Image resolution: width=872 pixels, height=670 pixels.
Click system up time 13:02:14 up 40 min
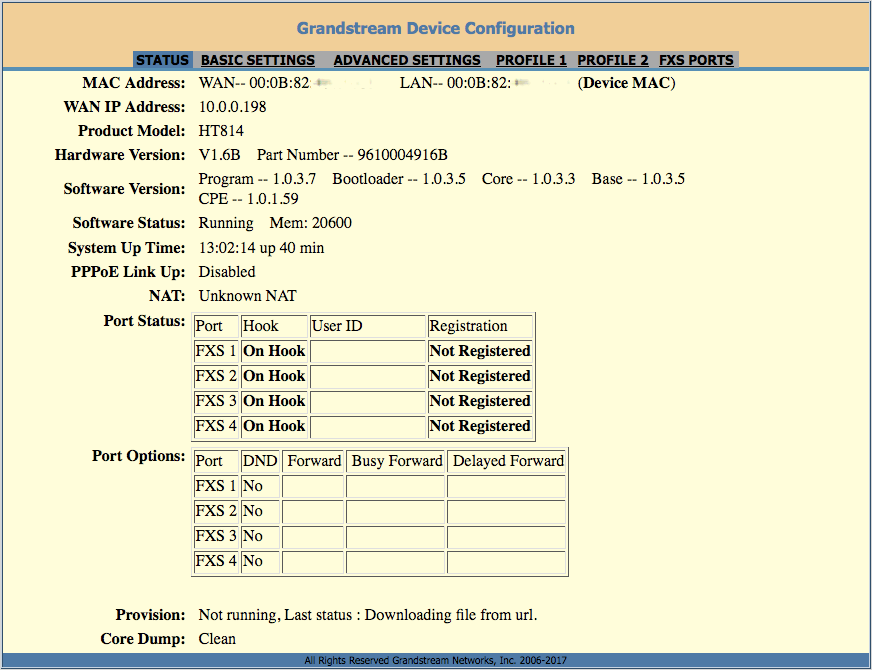coord(261,248)
